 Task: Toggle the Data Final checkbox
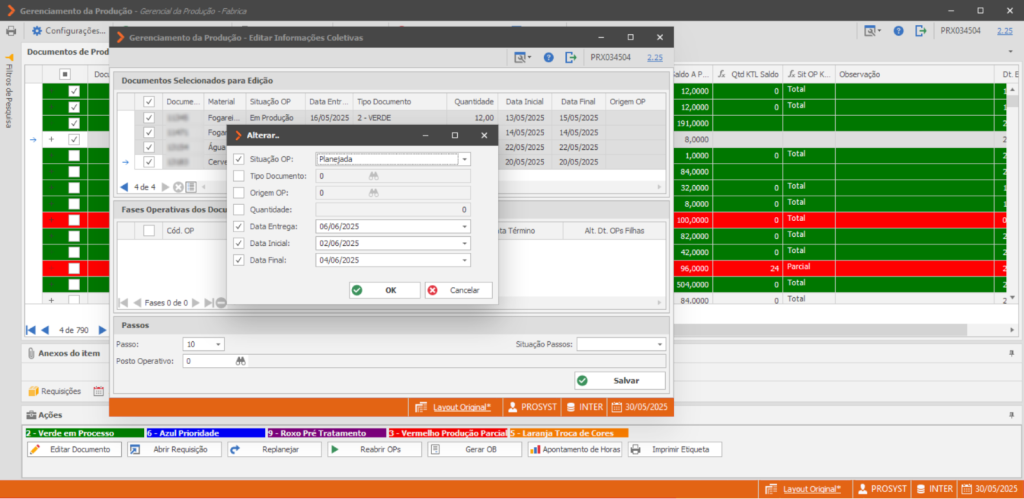239,260
